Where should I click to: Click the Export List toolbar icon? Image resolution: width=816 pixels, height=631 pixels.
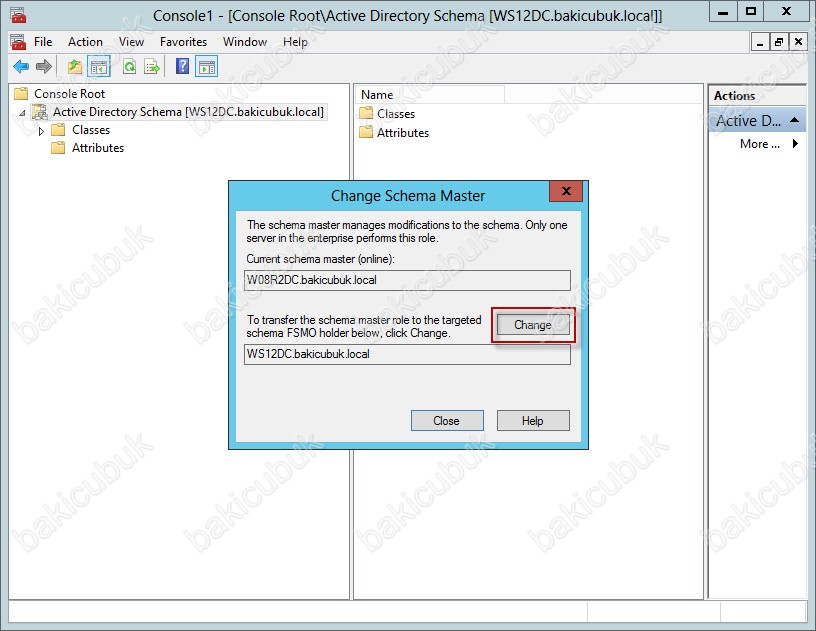coord(152,67)
